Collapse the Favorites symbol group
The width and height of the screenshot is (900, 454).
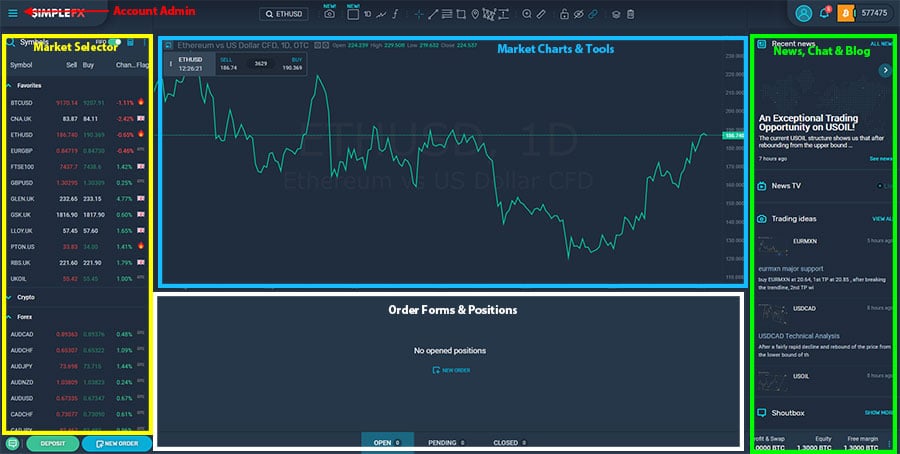pyautogui.click(x=11, y=85)
